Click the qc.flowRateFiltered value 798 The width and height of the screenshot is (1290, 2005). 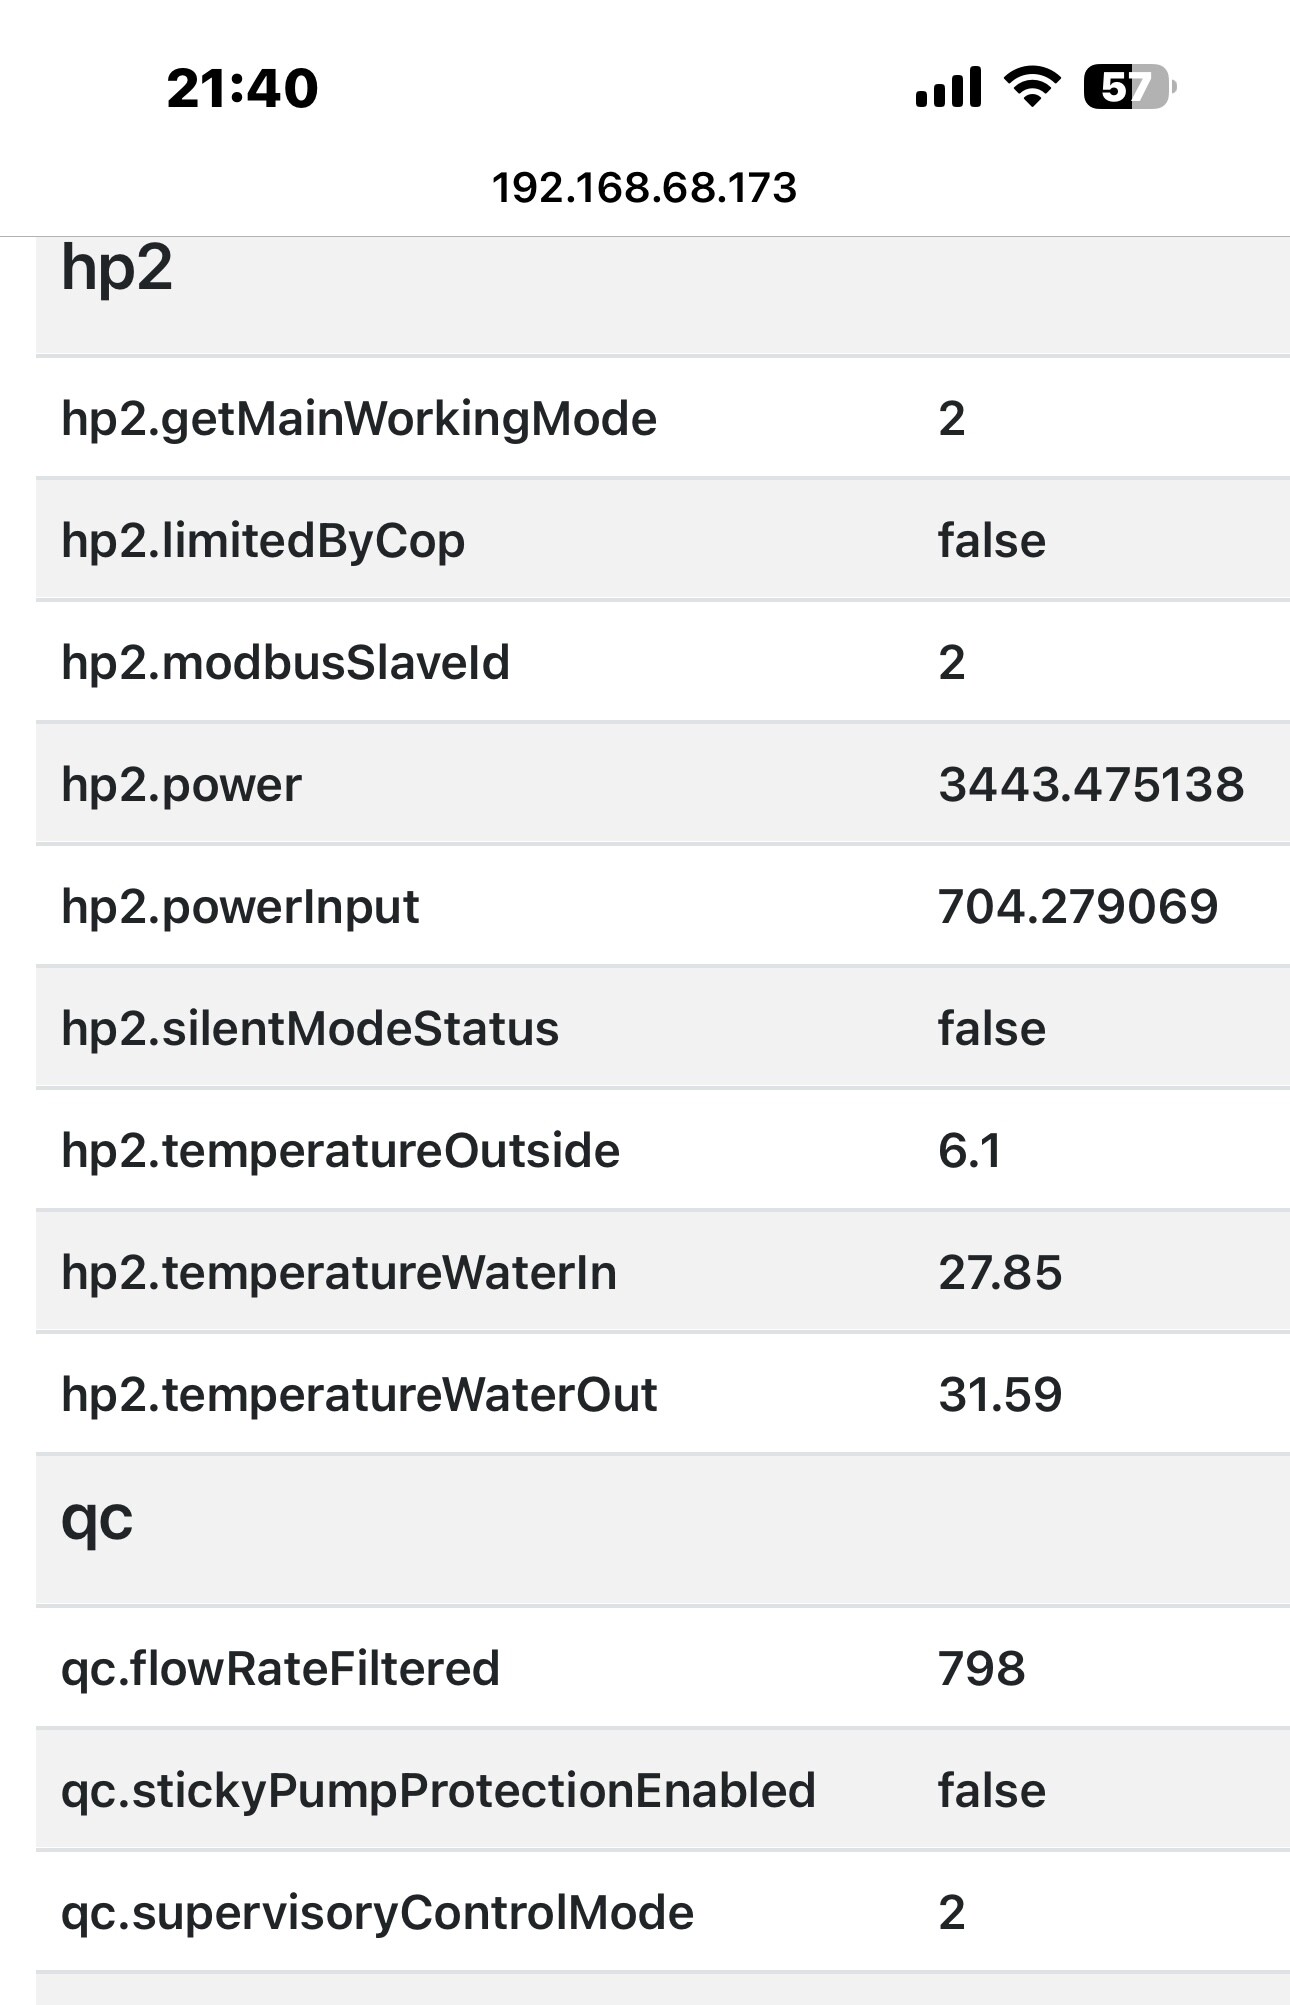(x=981, y=1669)
